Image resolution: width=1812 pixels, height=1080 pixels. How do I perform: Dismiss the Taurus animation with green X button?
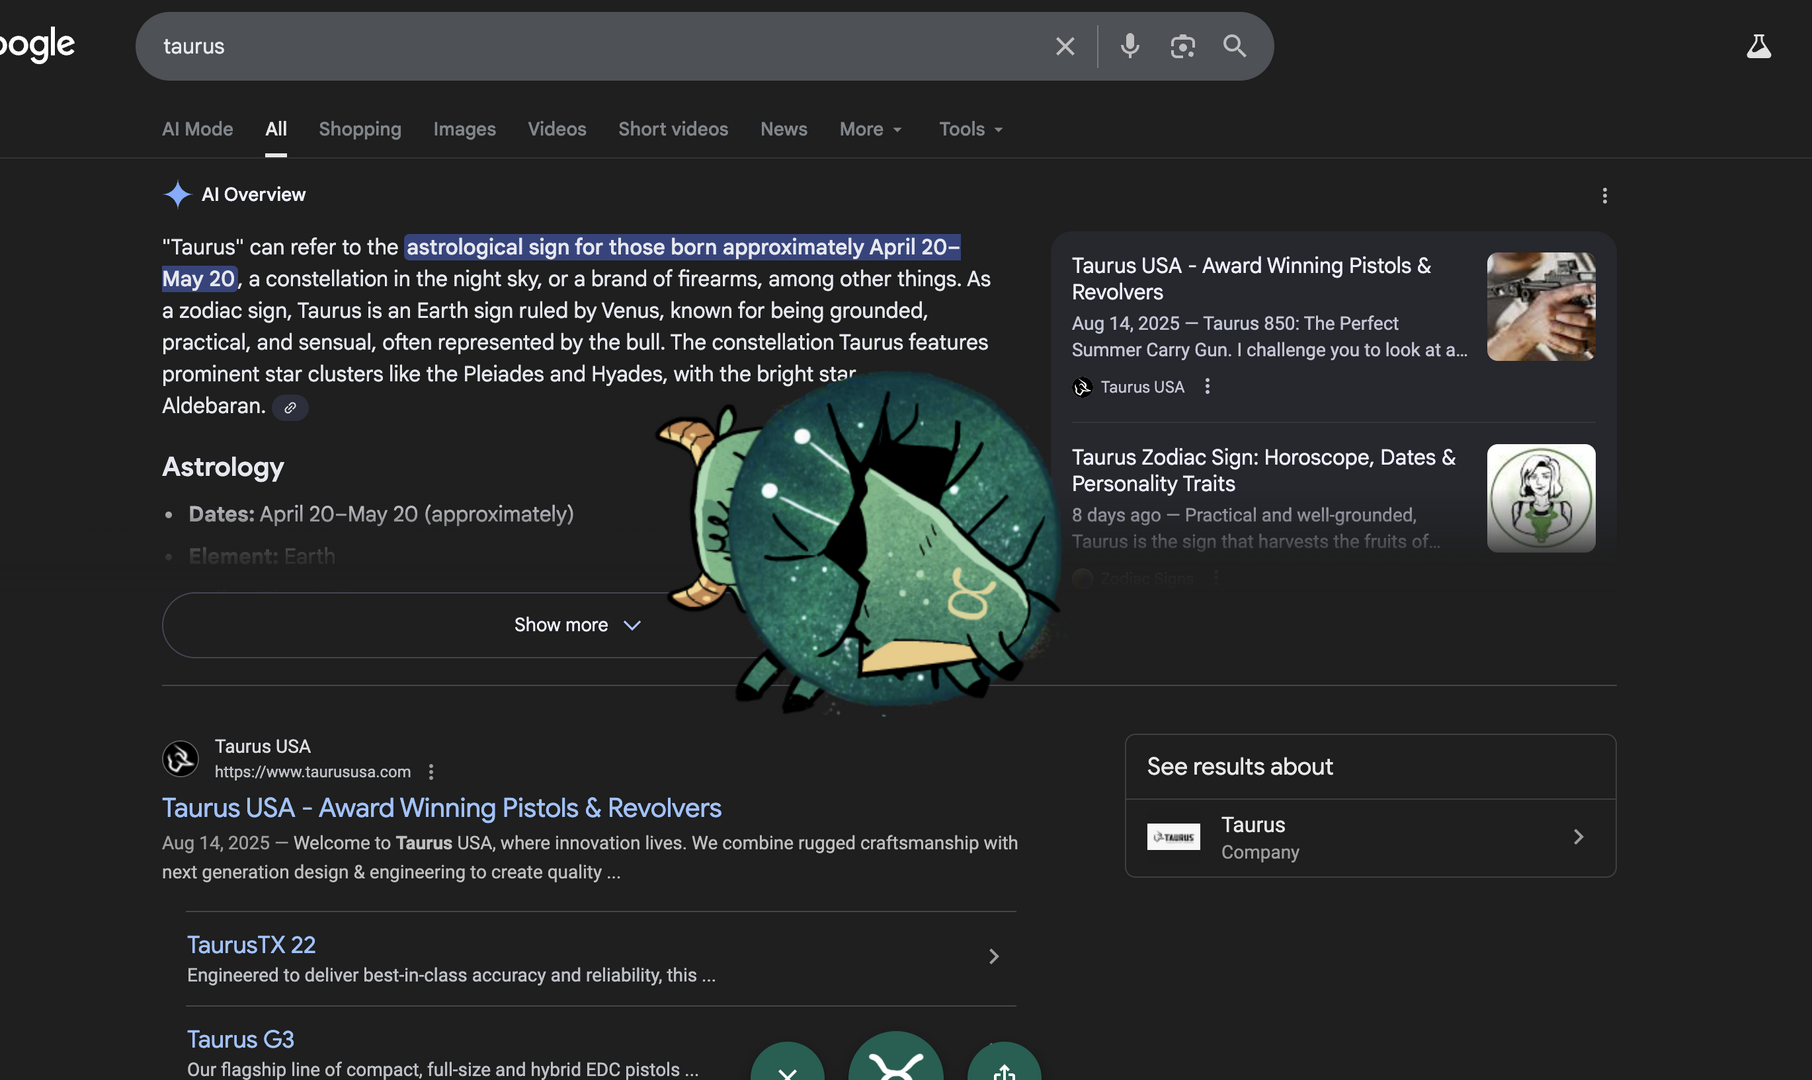point(788,1068)
